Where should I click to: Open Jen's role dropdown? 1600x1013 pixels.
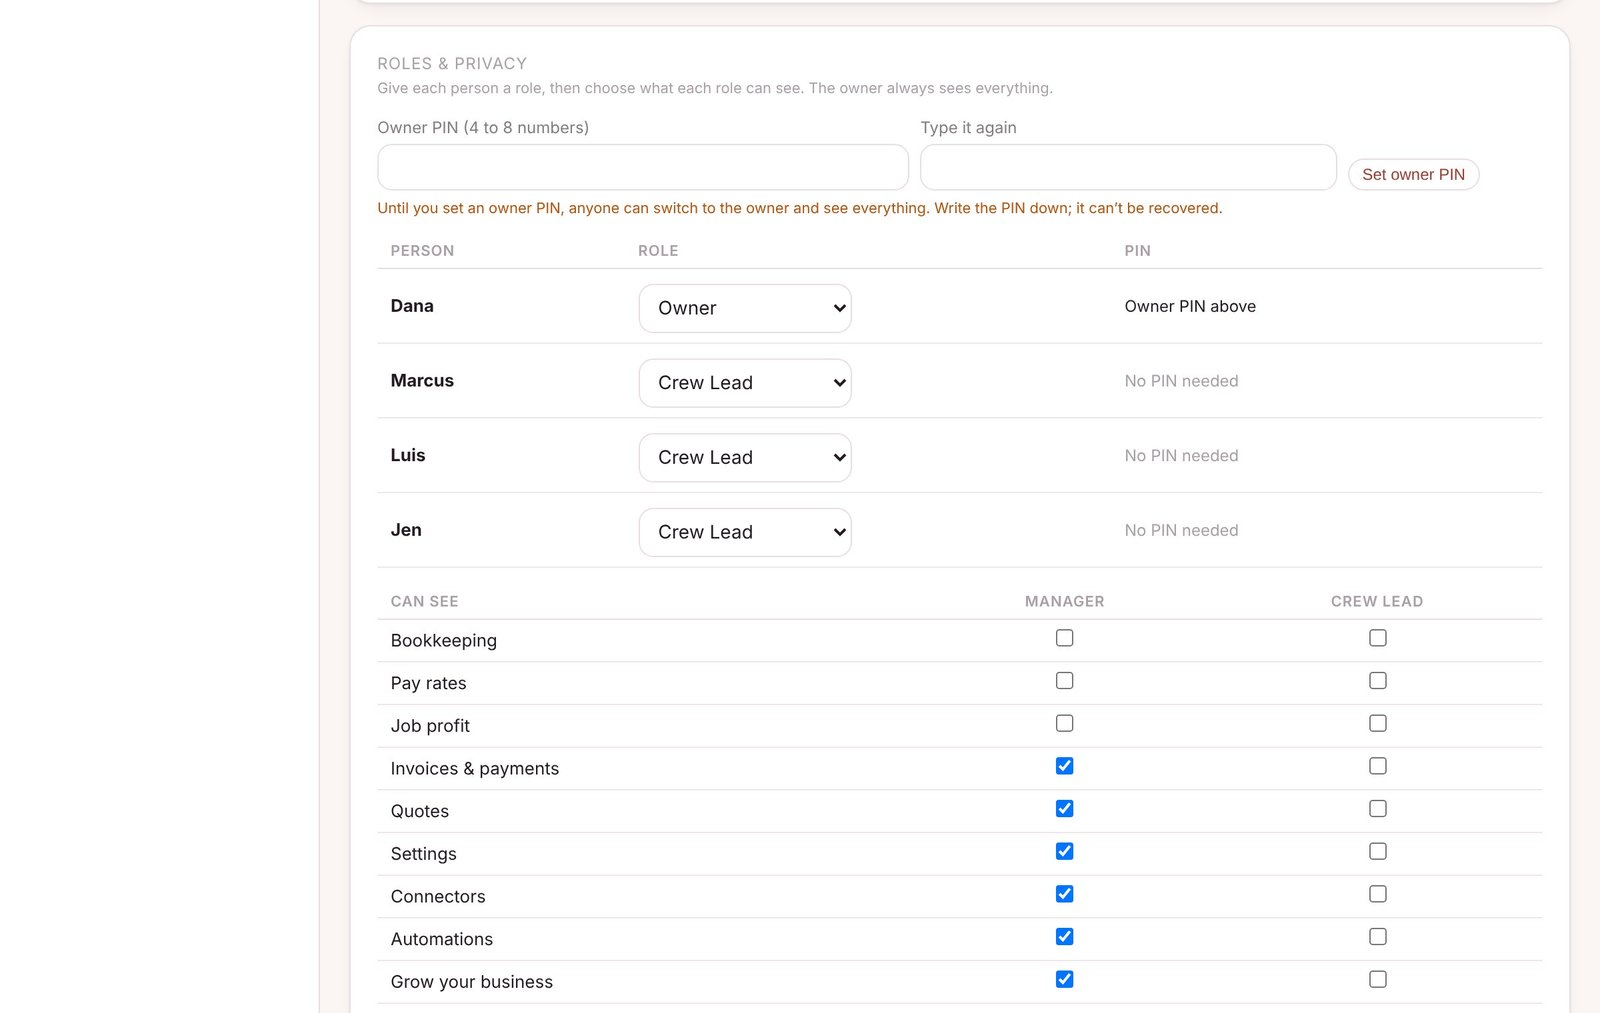[x=745, y=532]
